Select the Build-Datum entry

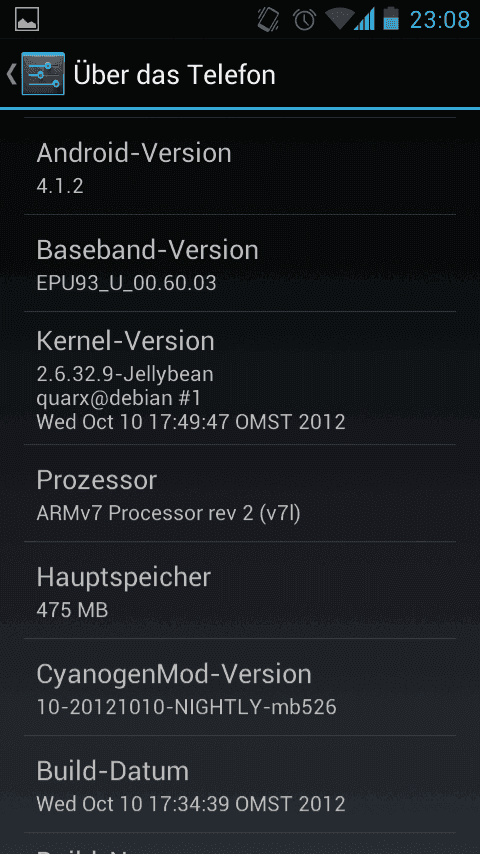click(240, 784)
